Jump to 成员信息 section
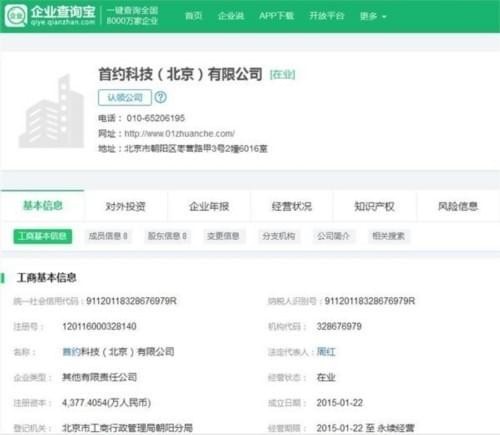This screenshot has height=435, width=500. click(x=108, y=236)
